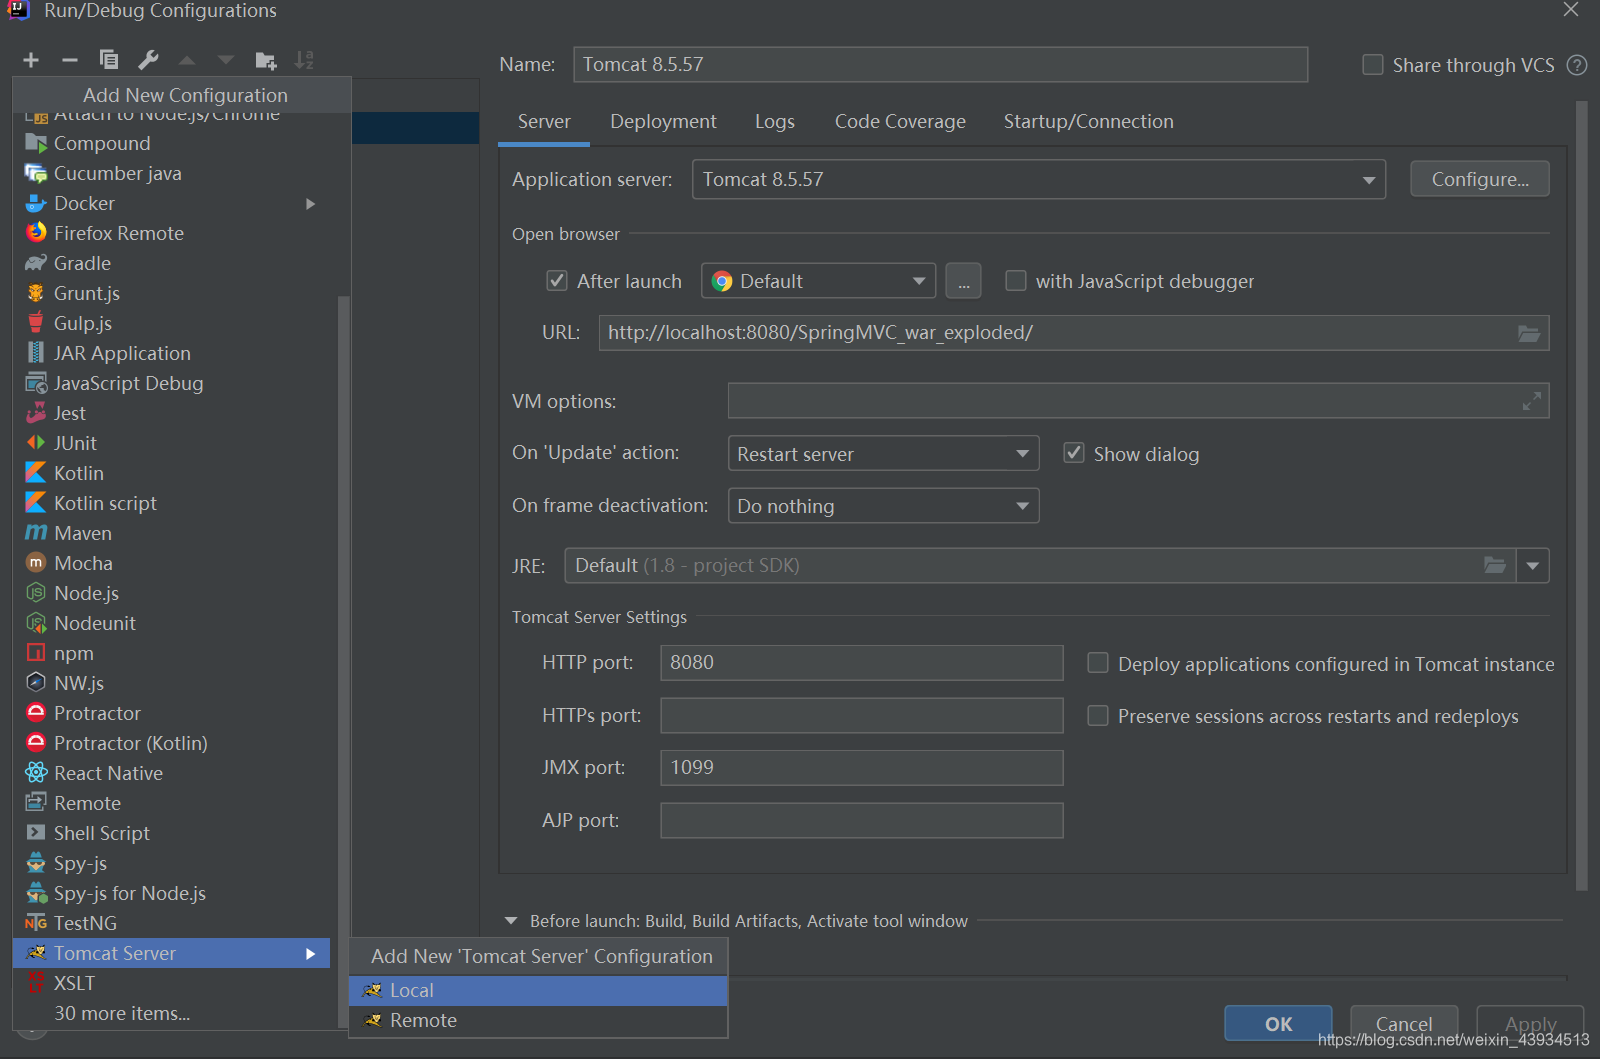Collapse the Before launch section
This screenshot has height=1059, width=1600.
tap(511, 921)
